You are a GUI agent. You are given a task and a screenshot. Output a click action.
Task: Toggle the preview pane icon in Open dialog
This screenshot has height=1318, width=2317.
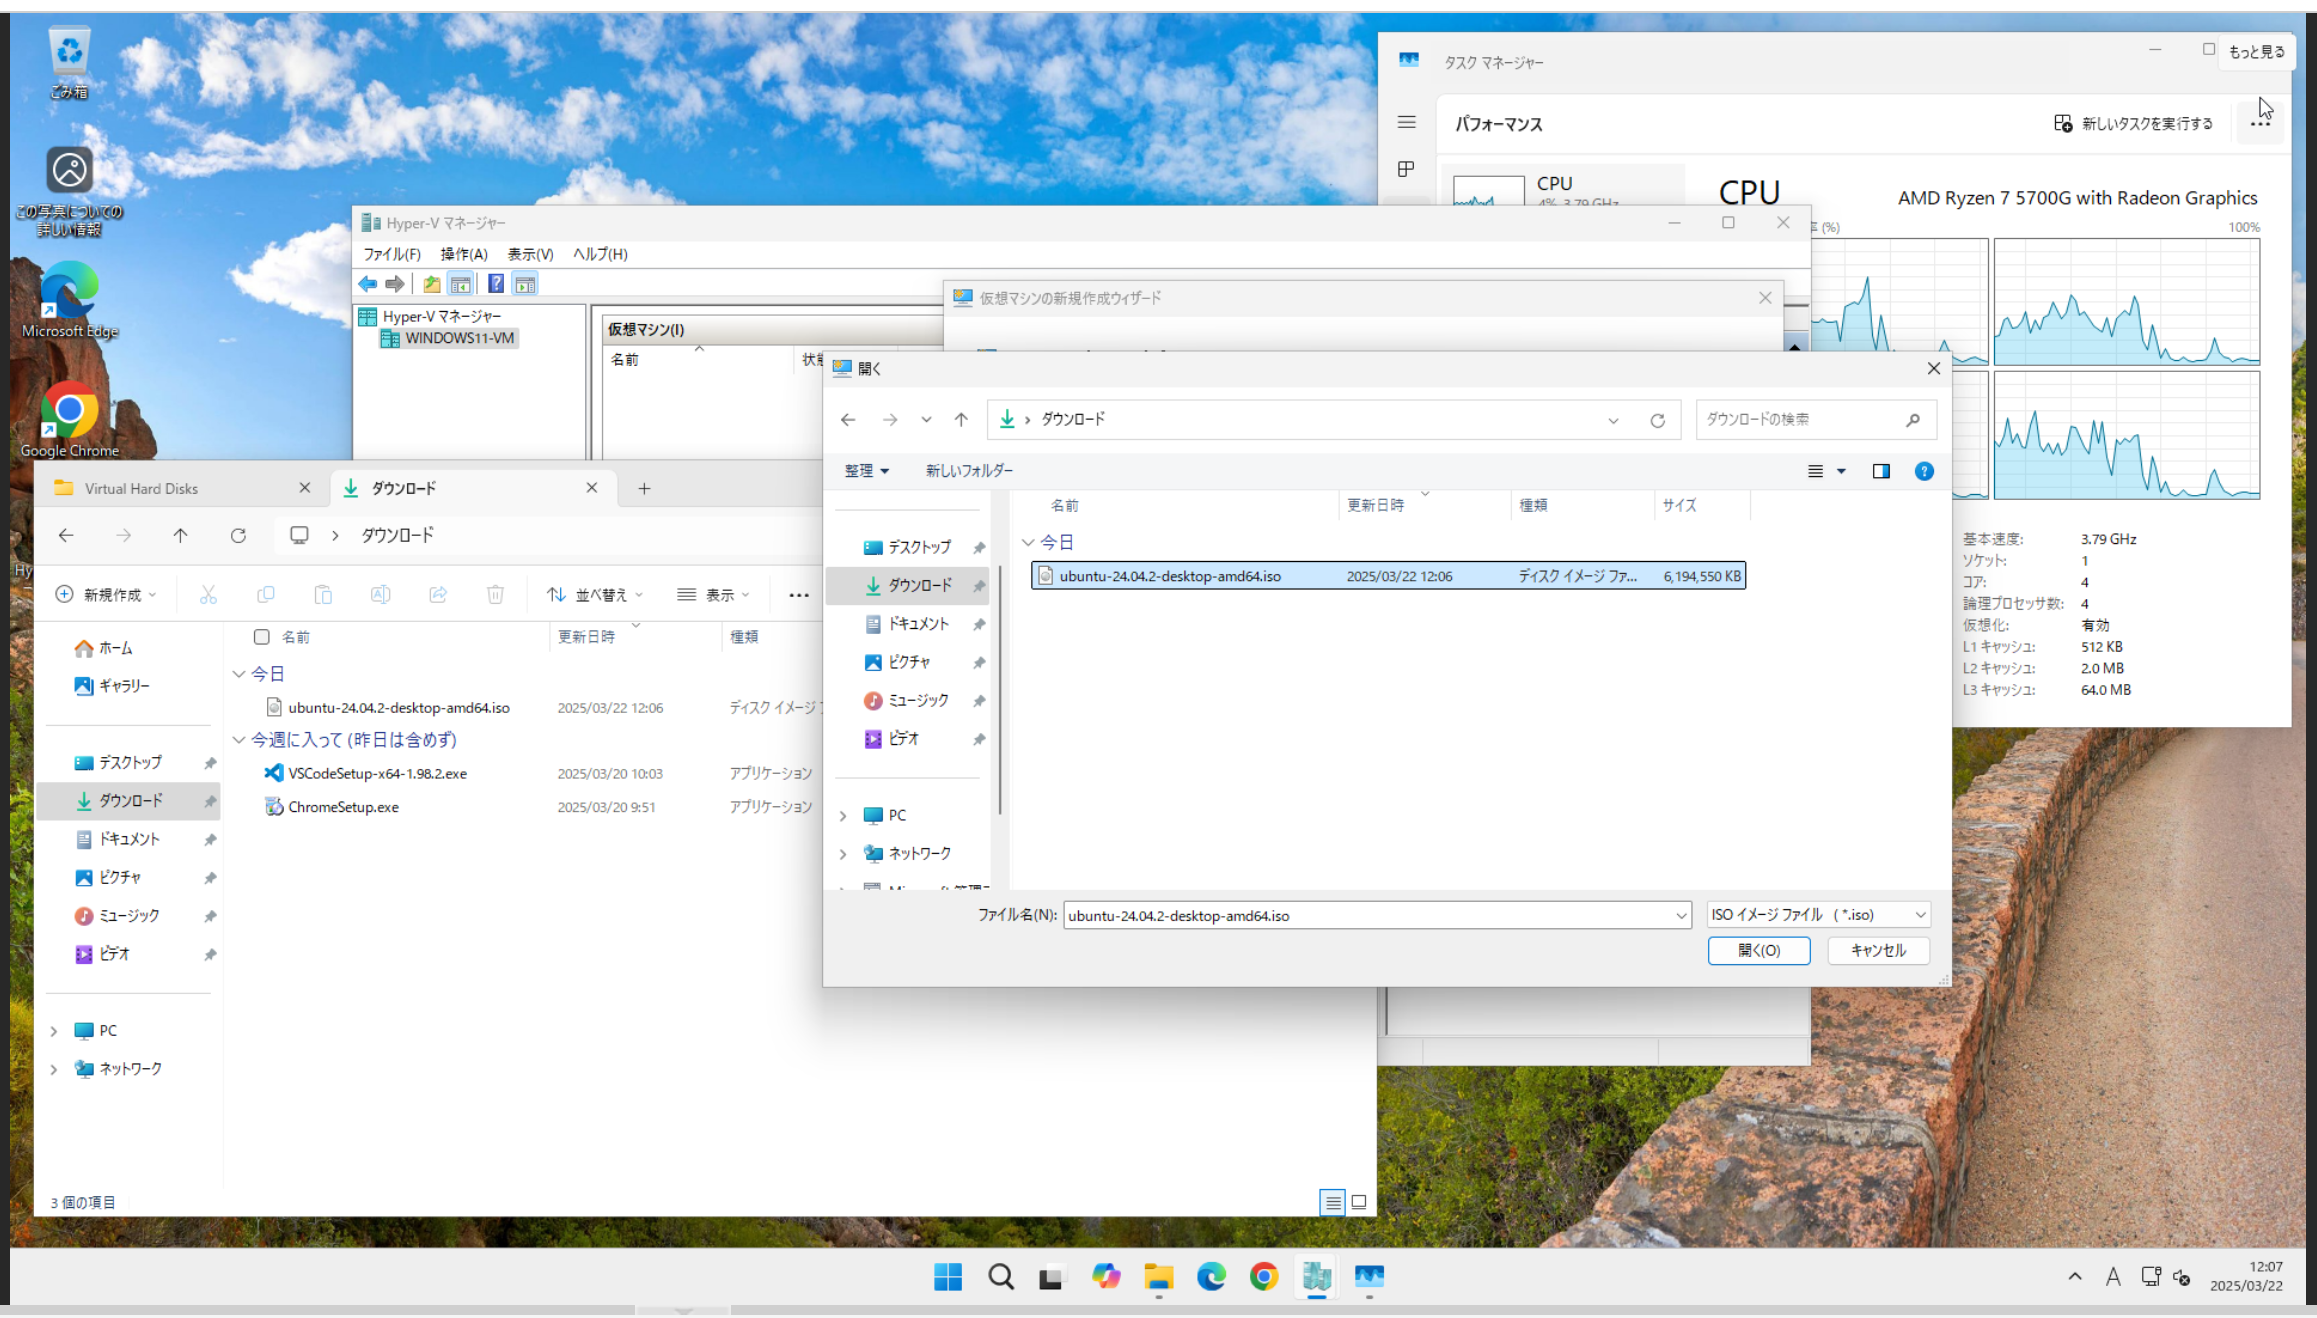[x=1880, y=471]
